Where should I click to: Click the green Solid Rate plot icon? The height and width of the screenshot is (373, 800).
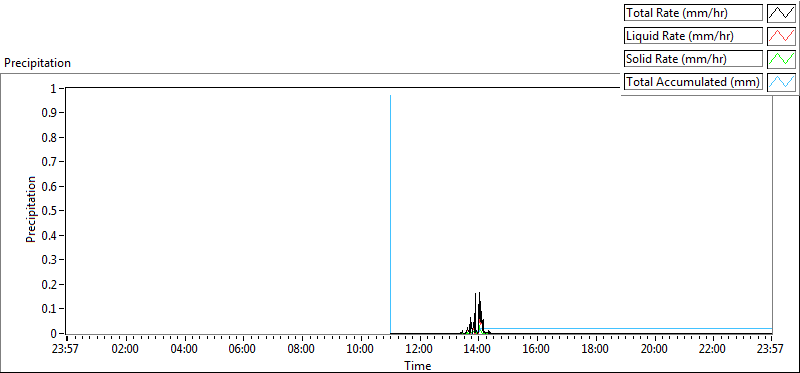pos(782,59)
